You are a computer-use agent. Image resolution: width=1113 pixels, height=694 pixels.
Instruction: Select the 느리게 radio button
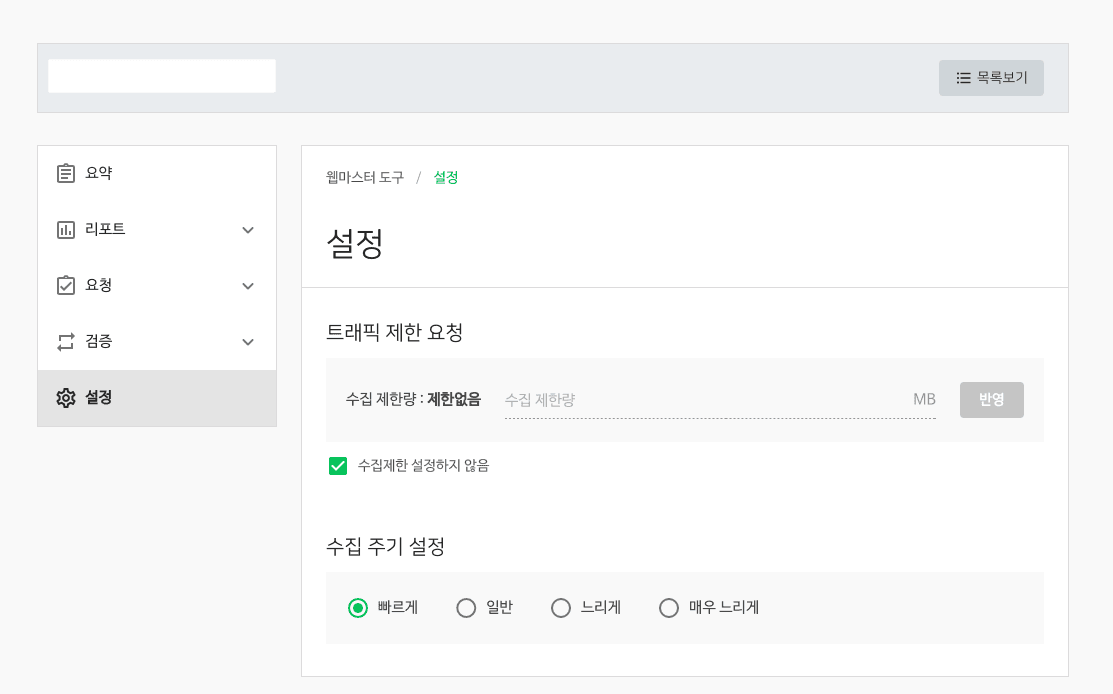[x=561, y=607]
